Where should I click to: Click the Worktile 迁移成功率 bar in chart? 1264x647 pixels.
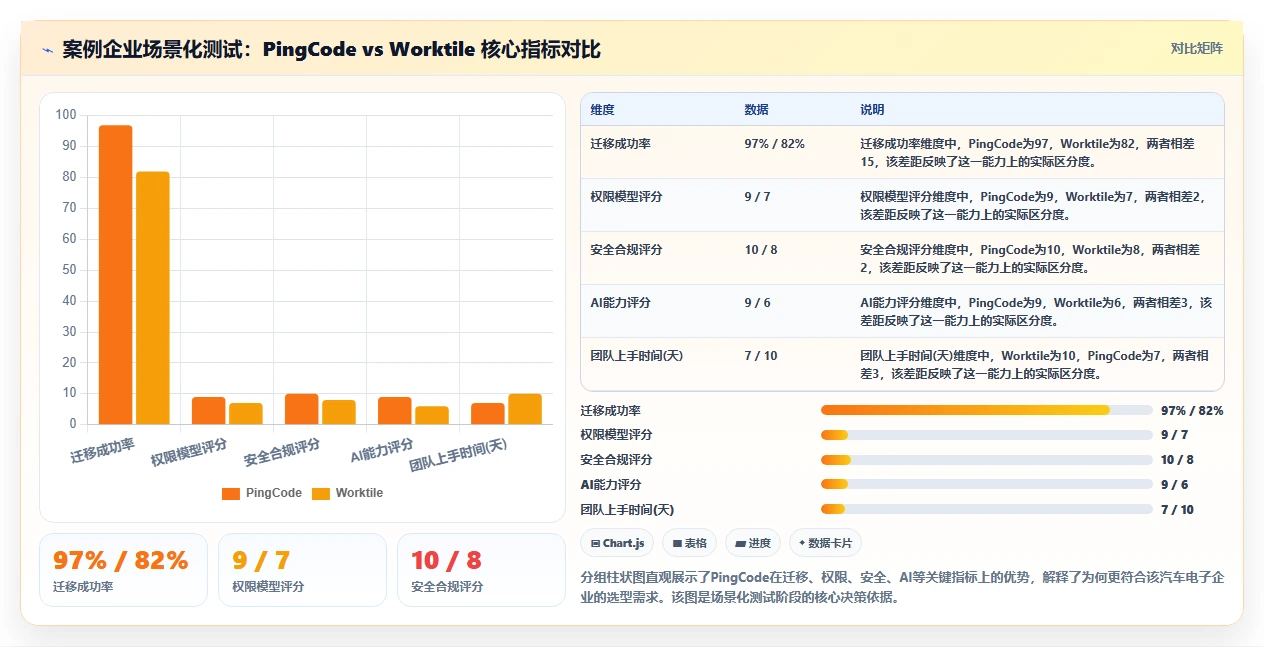153,297
